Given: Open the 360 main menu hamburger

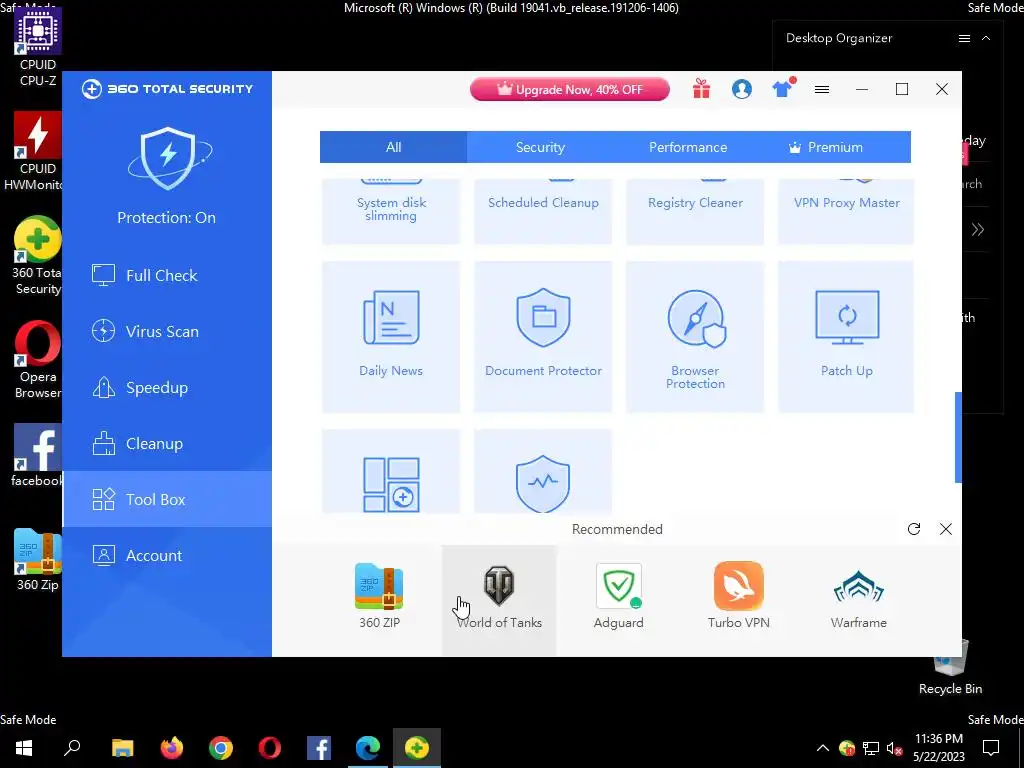Looking at the screenshot, I should [822, 89].
